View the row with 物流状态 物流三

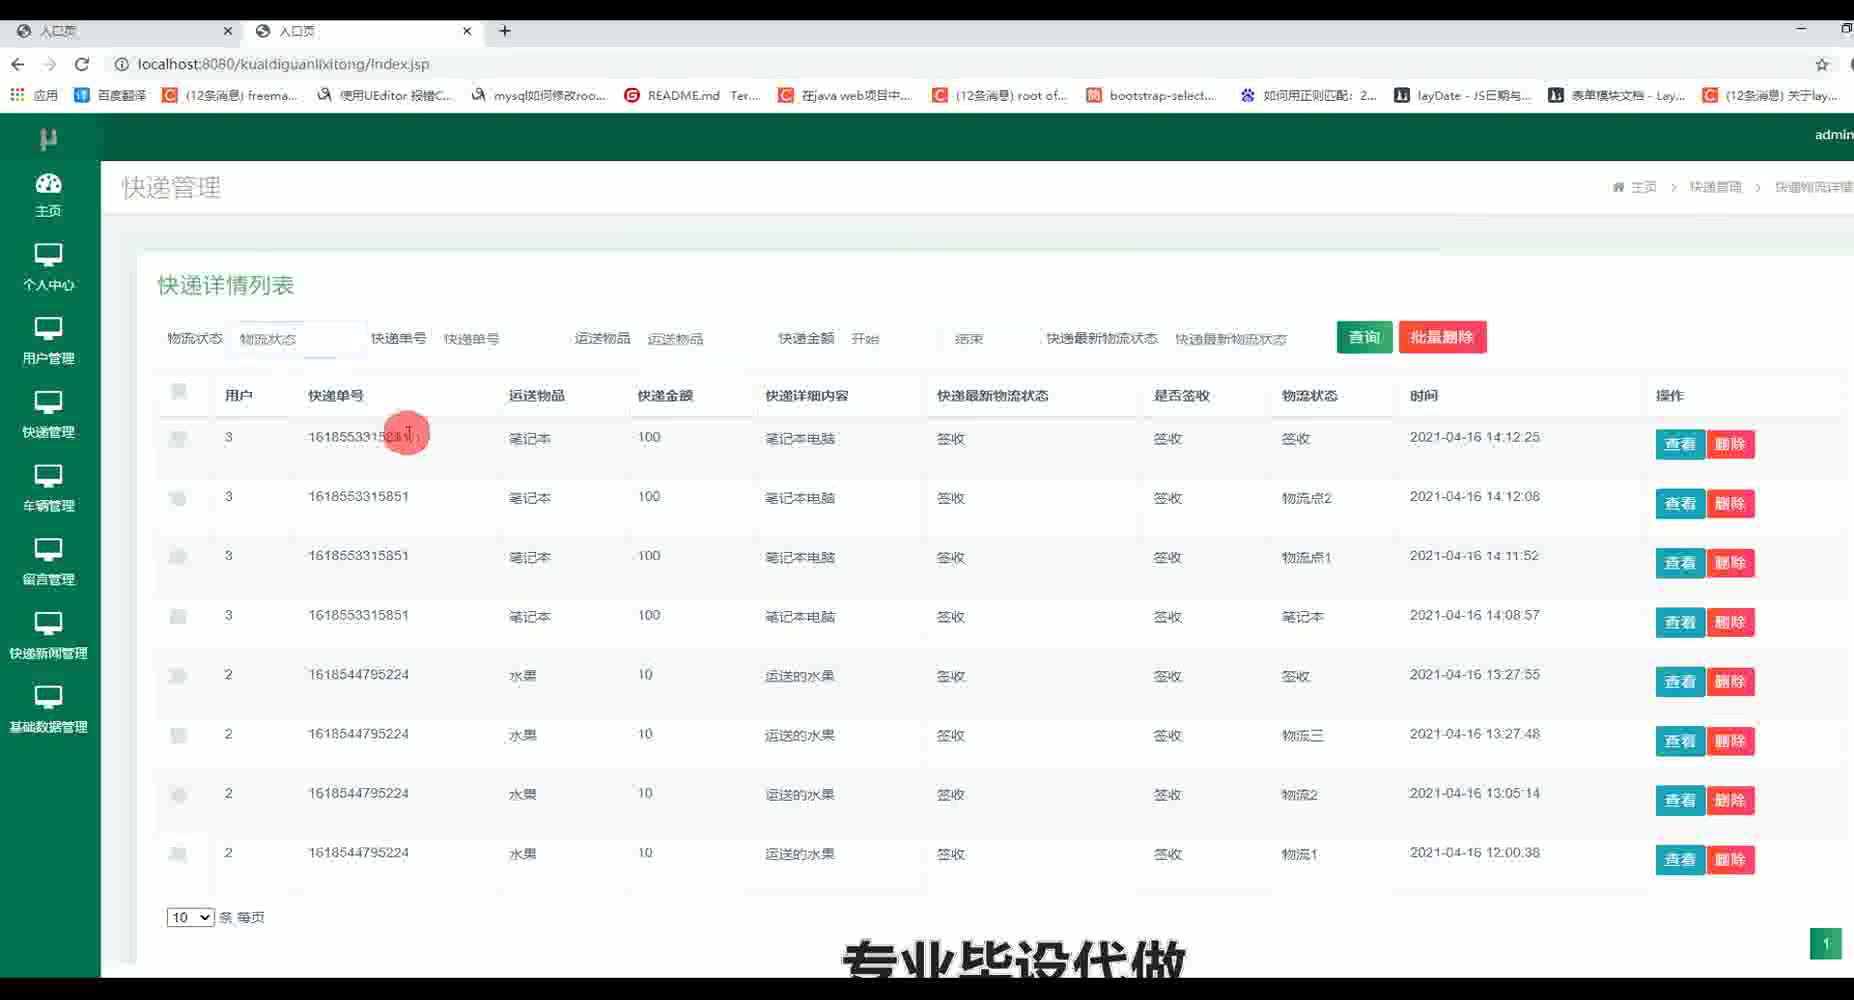tap(1680, 741)
